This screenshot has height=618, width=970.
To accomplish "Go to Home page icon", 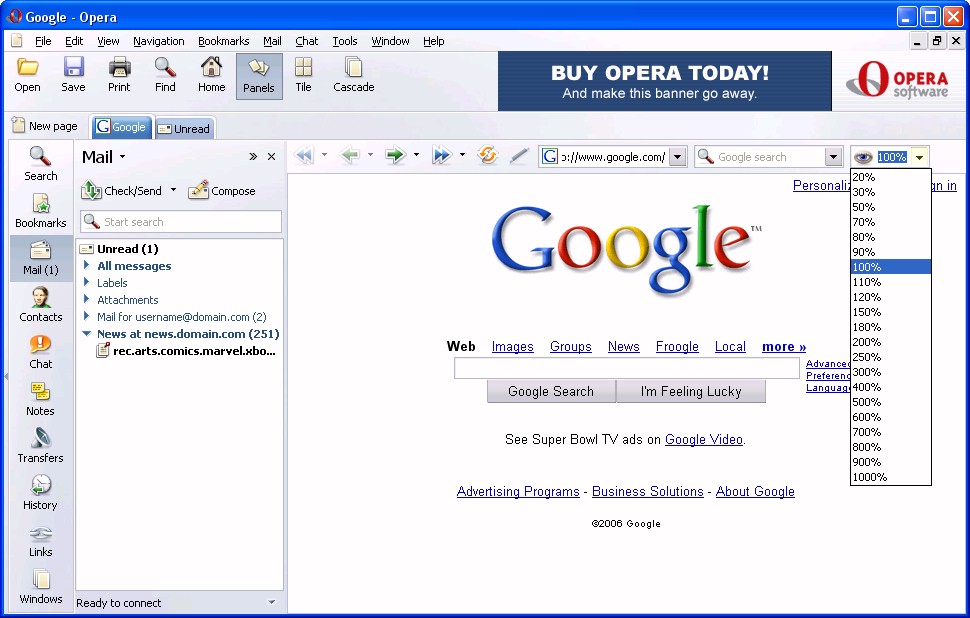I will point(212,67).
